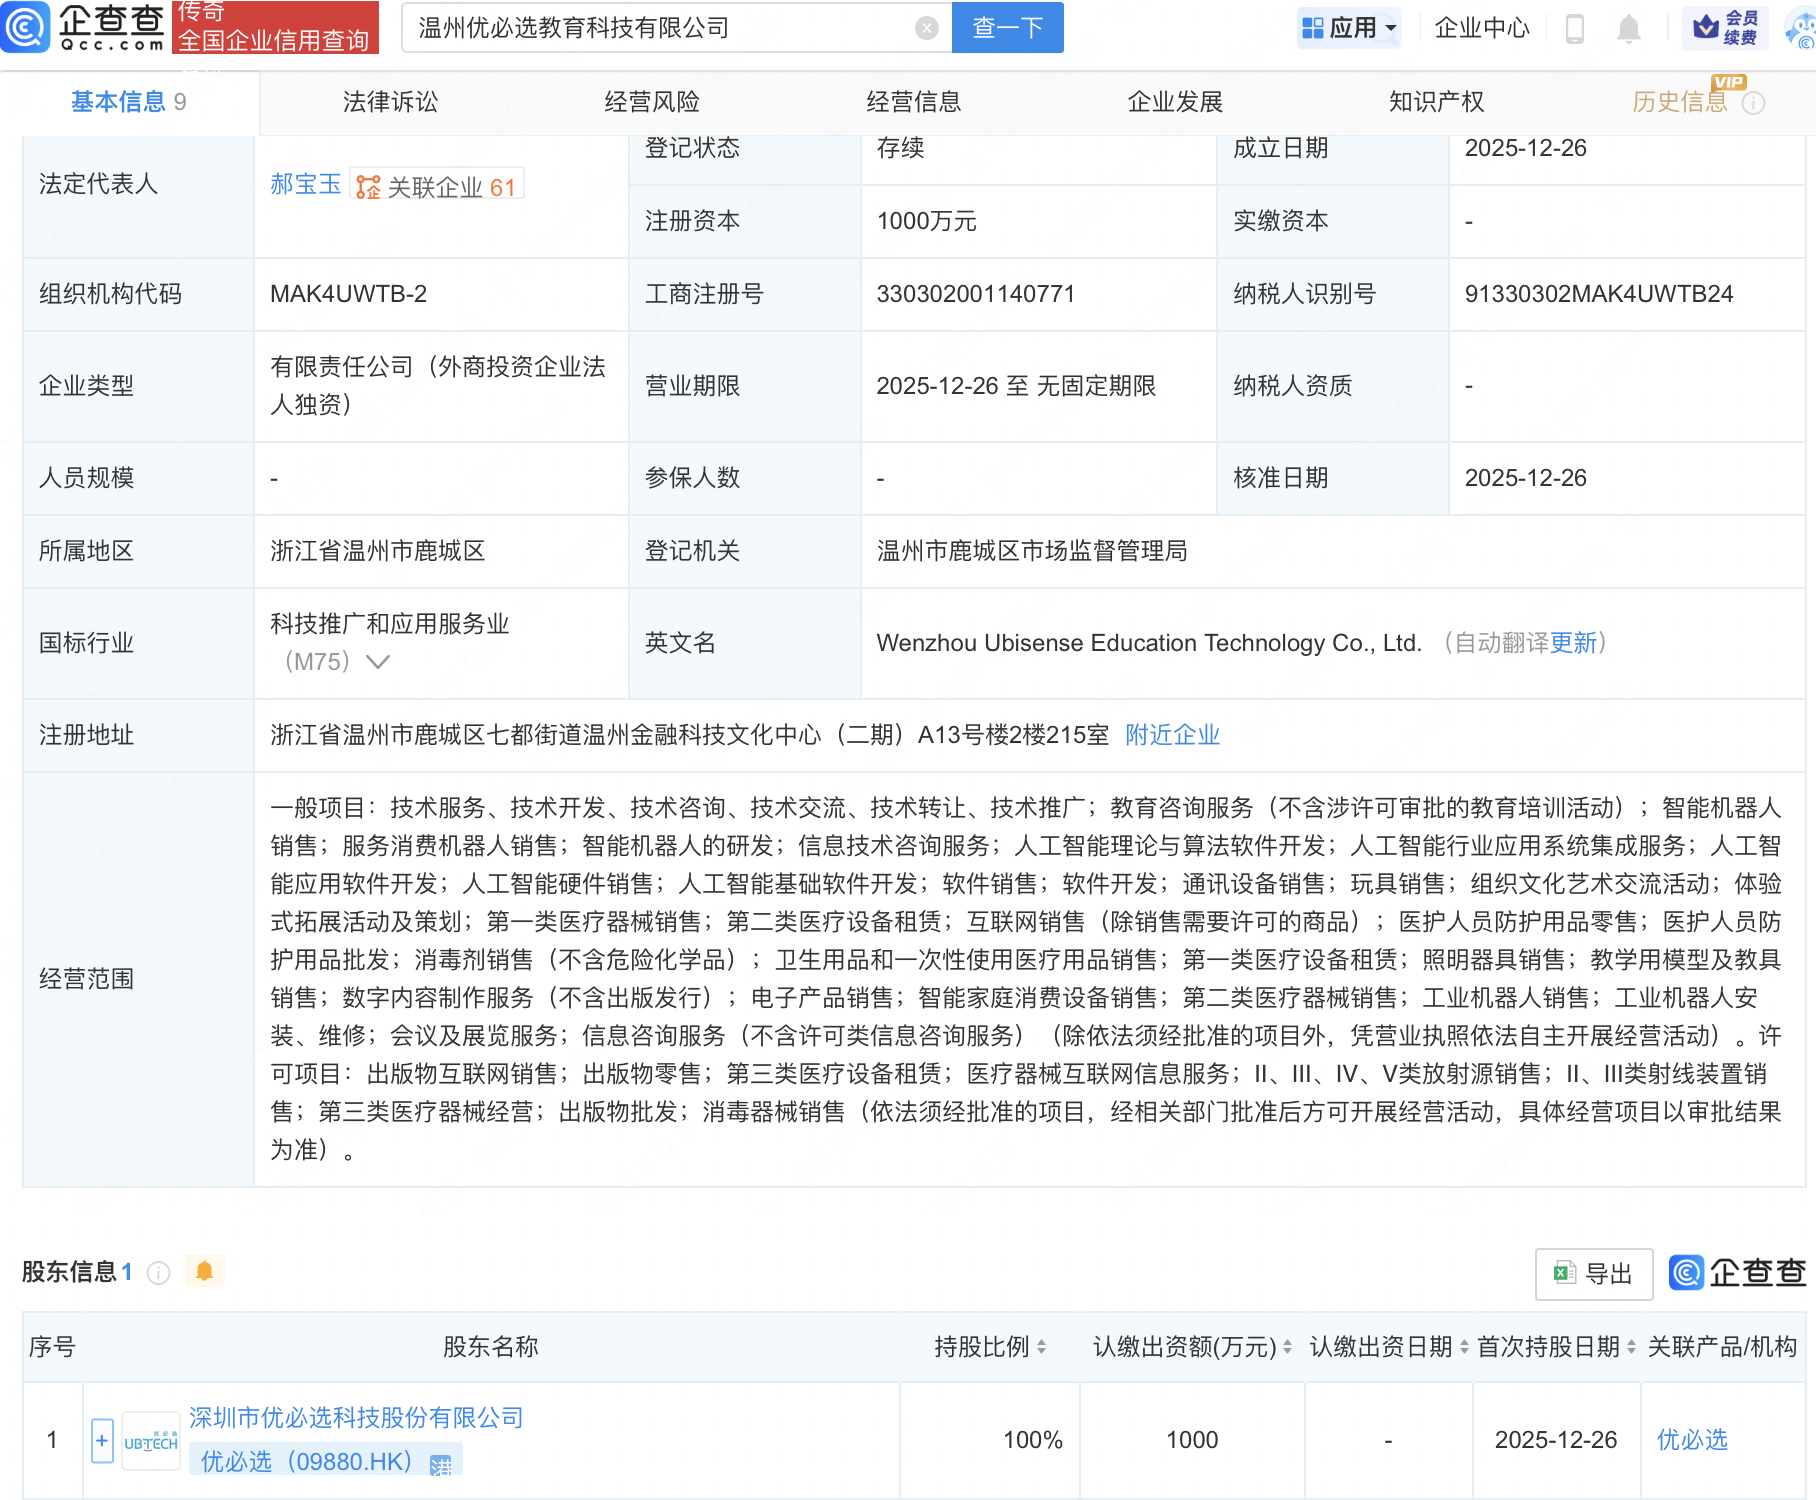Screen dimensions: 1816x1500
Task: Click the company name search field
Action: [x=660, y=28]
